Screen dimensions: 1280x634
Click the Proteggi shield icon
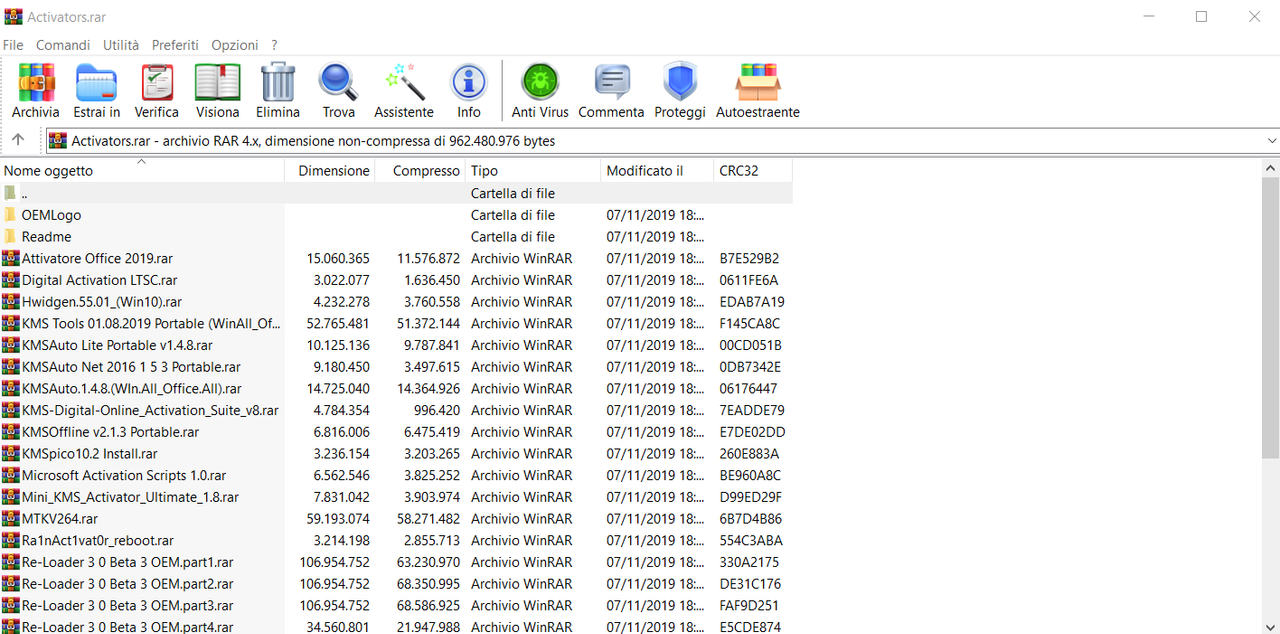click(680, 82)
